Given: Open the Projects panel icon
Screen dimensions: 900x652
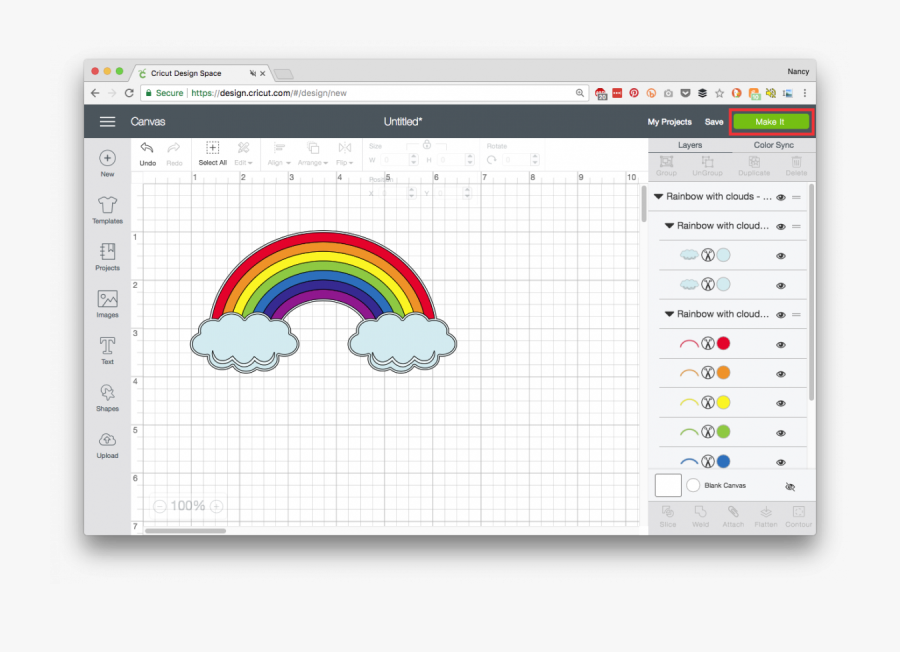Looking at the screenshot, I should coord(107,252).
